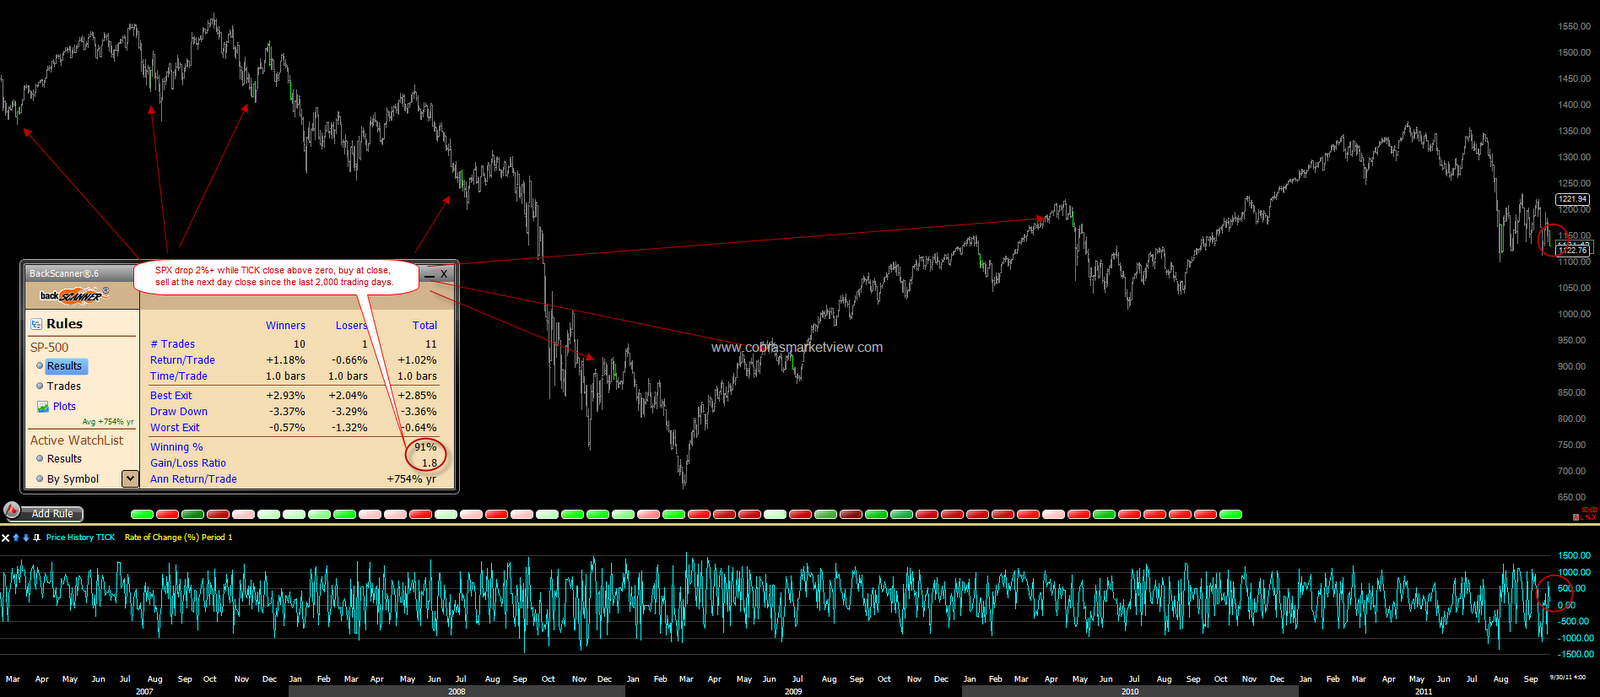Click the red icon left of Add Rule
Image resolution: width=1600 pixels, height=697 pixels.
click(12, 510)
